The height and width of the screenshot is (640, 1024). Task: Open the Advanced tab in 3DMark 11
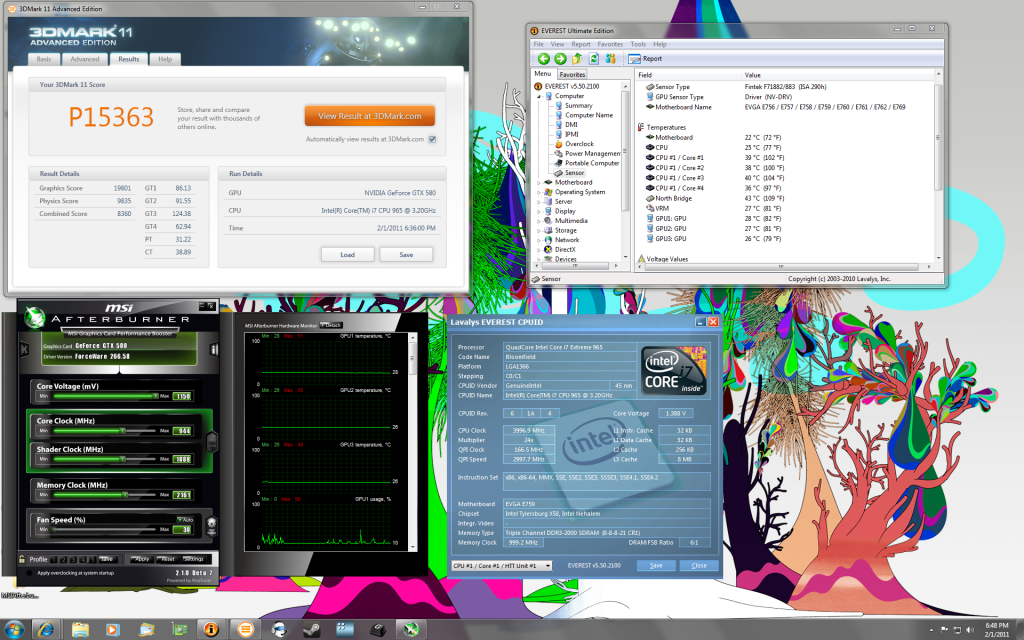click(85, 59)
